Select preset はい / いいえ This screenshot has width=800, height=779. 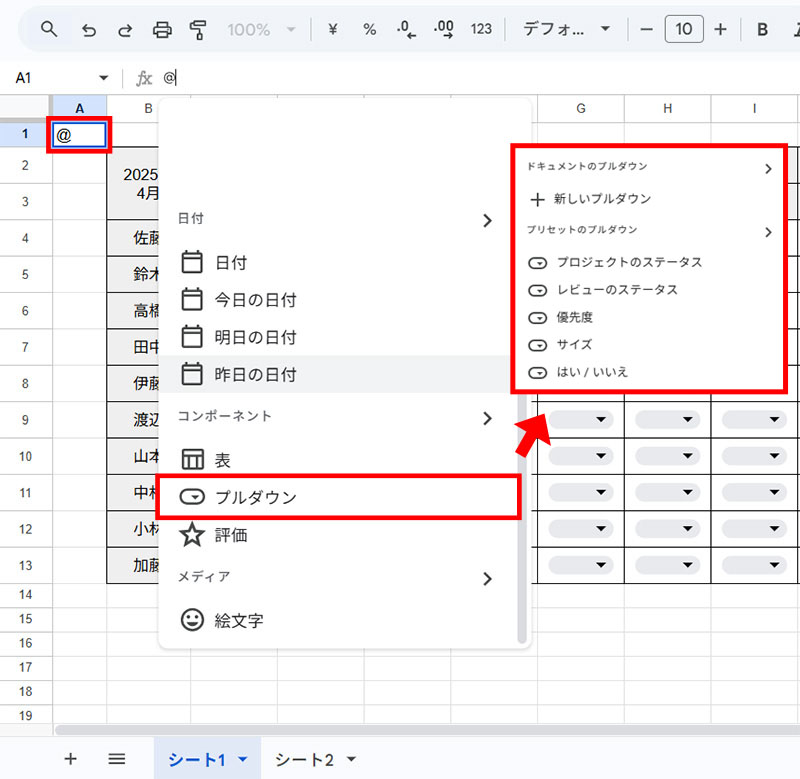pyautogui.click(x=649, y=372)
